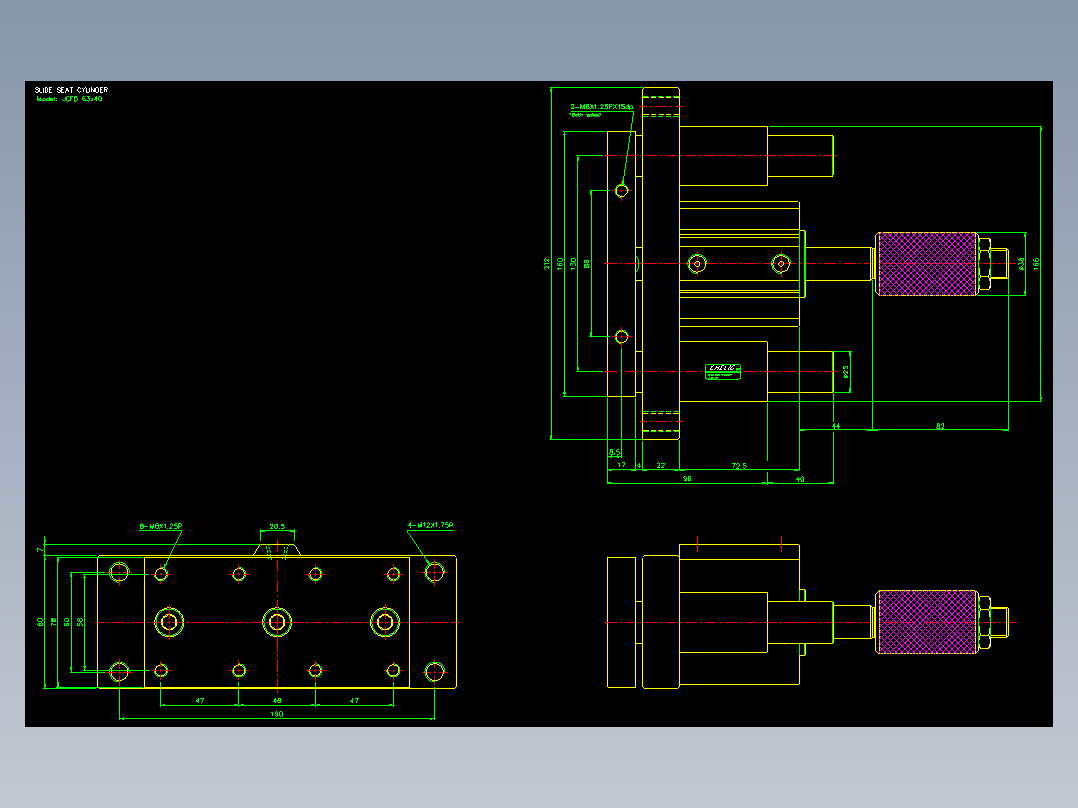Select the 8-M8X1.25P hole callout
This screenshot has height=808, width=1078.
pyautogui.click(x=161, y=527)
